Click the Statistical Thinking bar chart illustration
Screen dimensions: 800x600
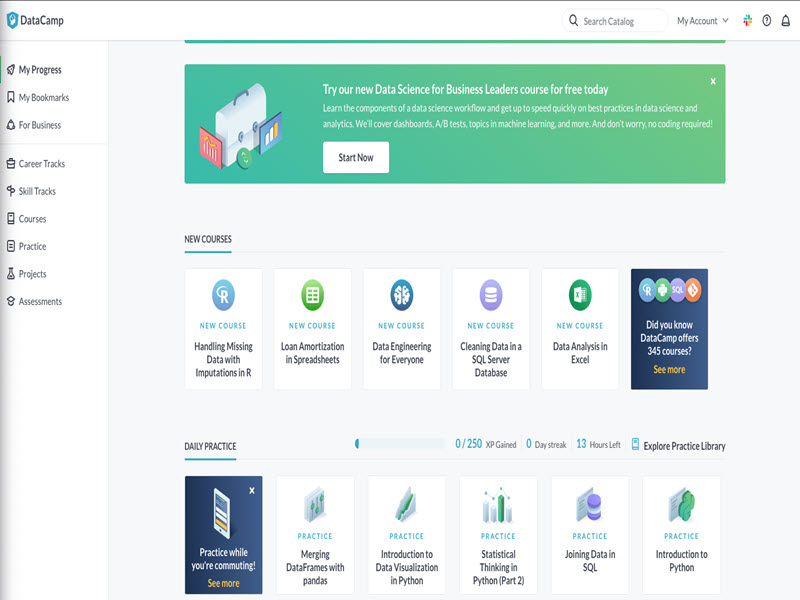click(x=498, y=505)
